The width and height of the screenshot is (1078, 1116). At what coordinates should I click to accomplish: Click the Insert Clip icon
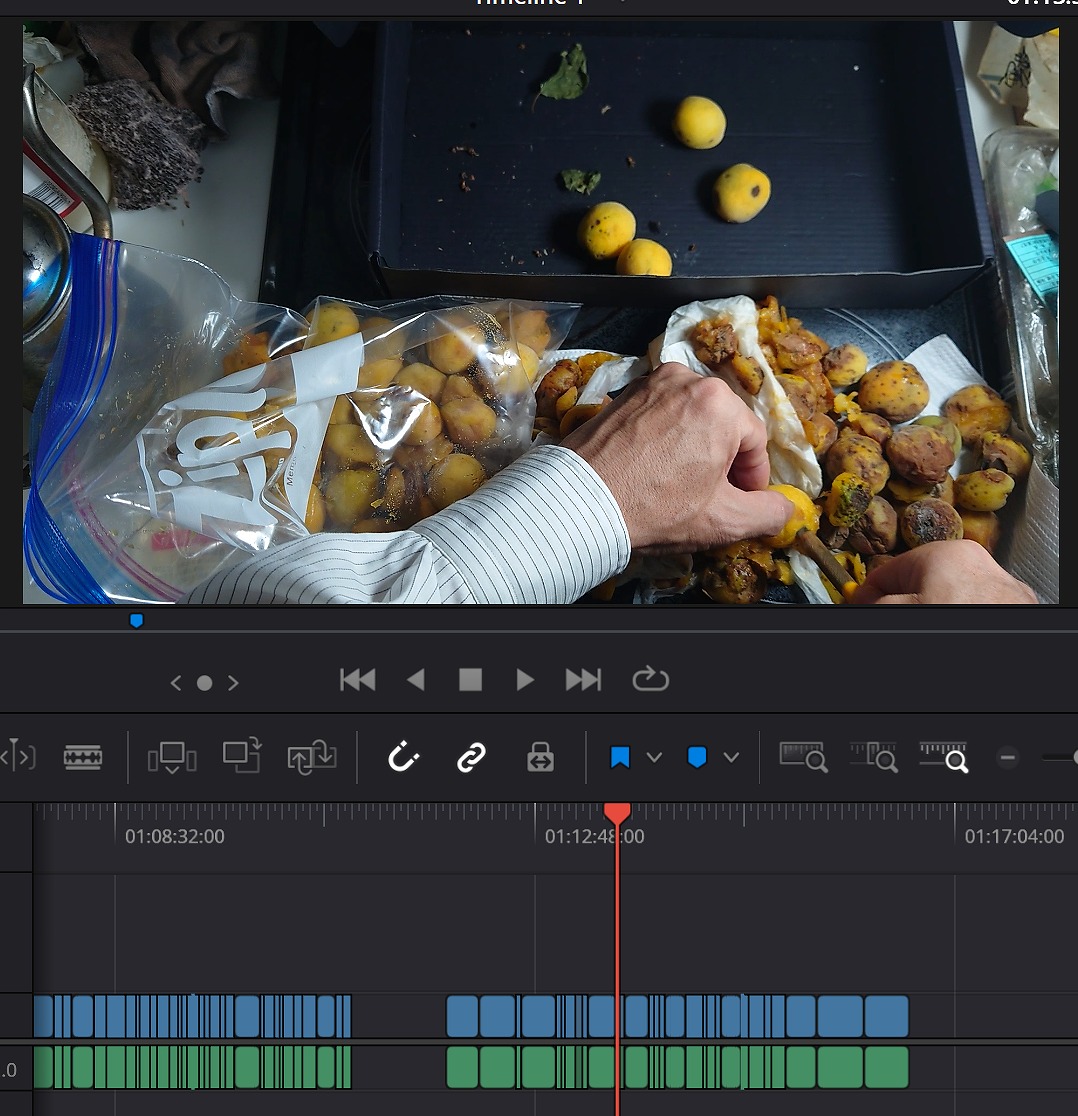pyautogui.click(x=171, y=757)
